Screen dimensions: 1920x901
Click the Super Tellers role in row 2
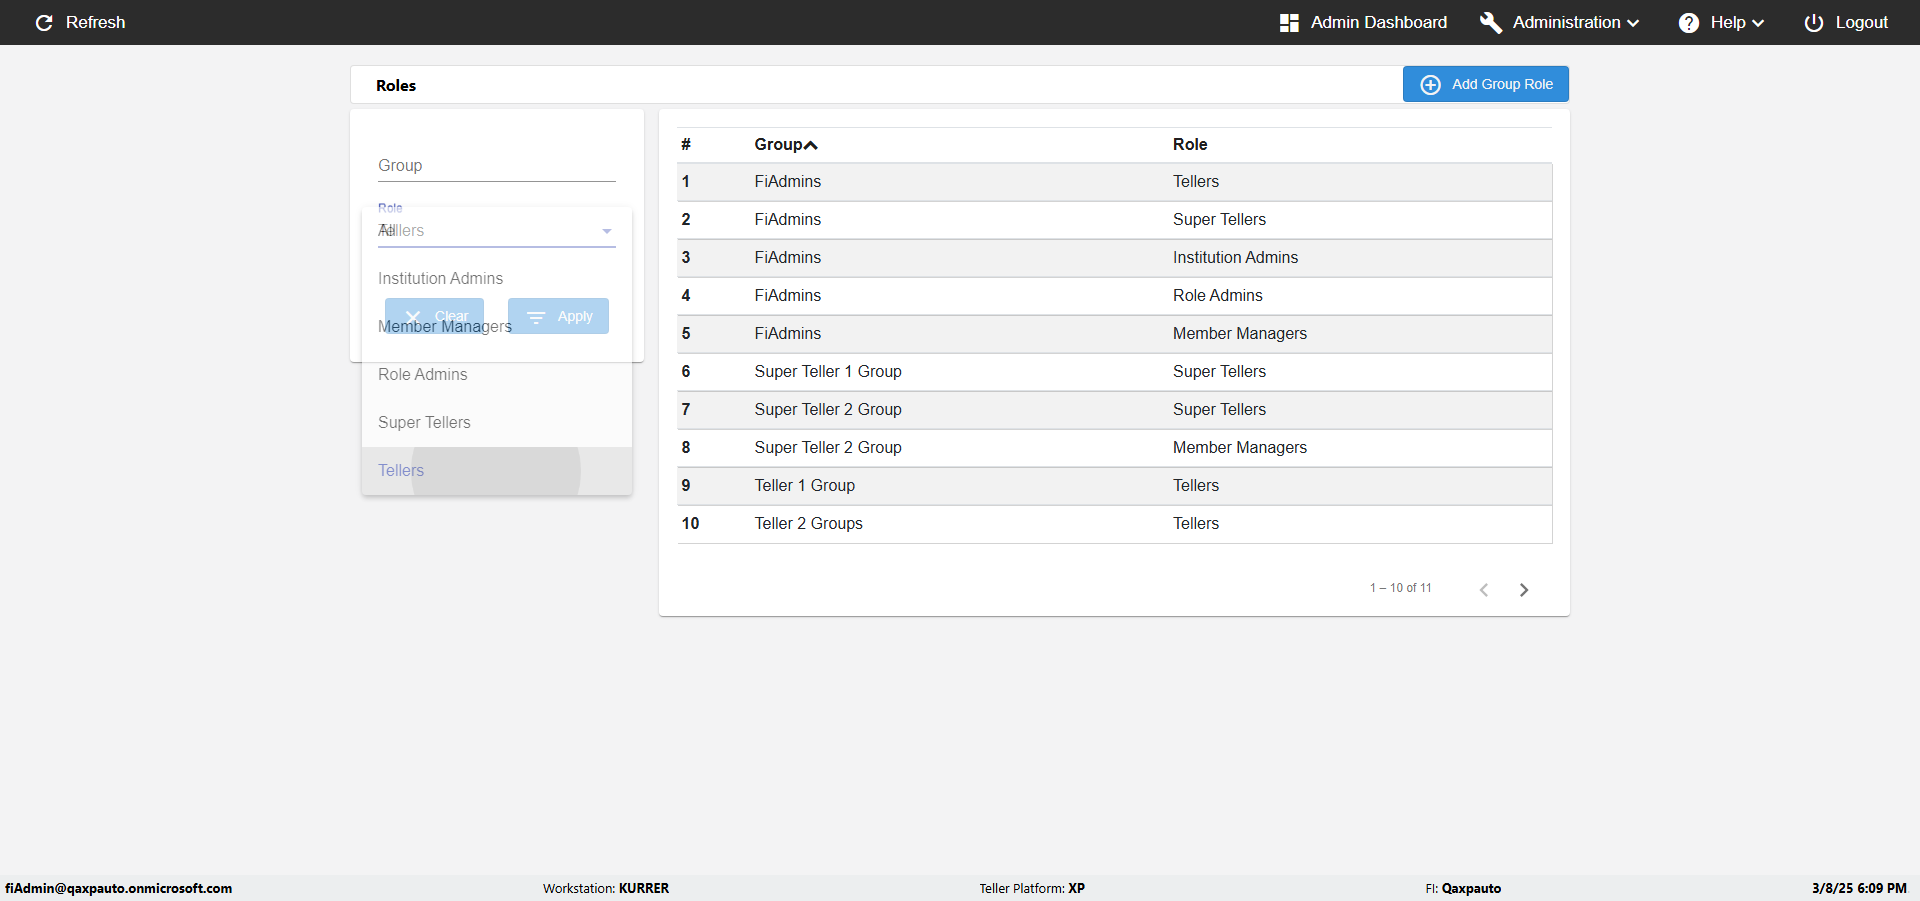tap(1219, 219)
